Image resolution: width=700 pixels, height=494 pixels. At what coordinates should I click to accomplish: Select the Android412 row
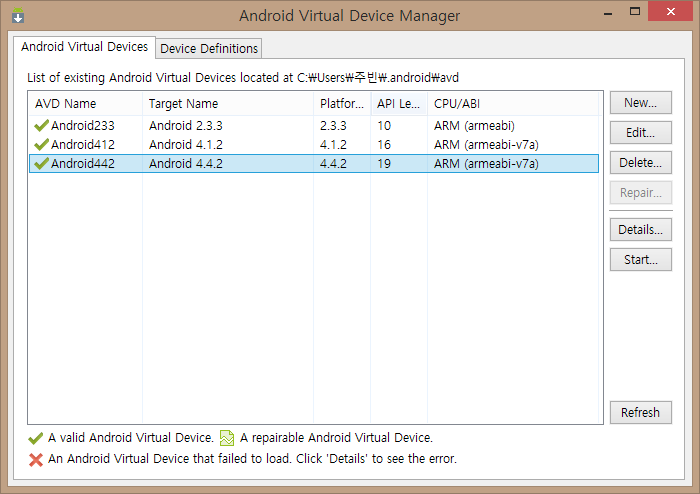[314, 145]
